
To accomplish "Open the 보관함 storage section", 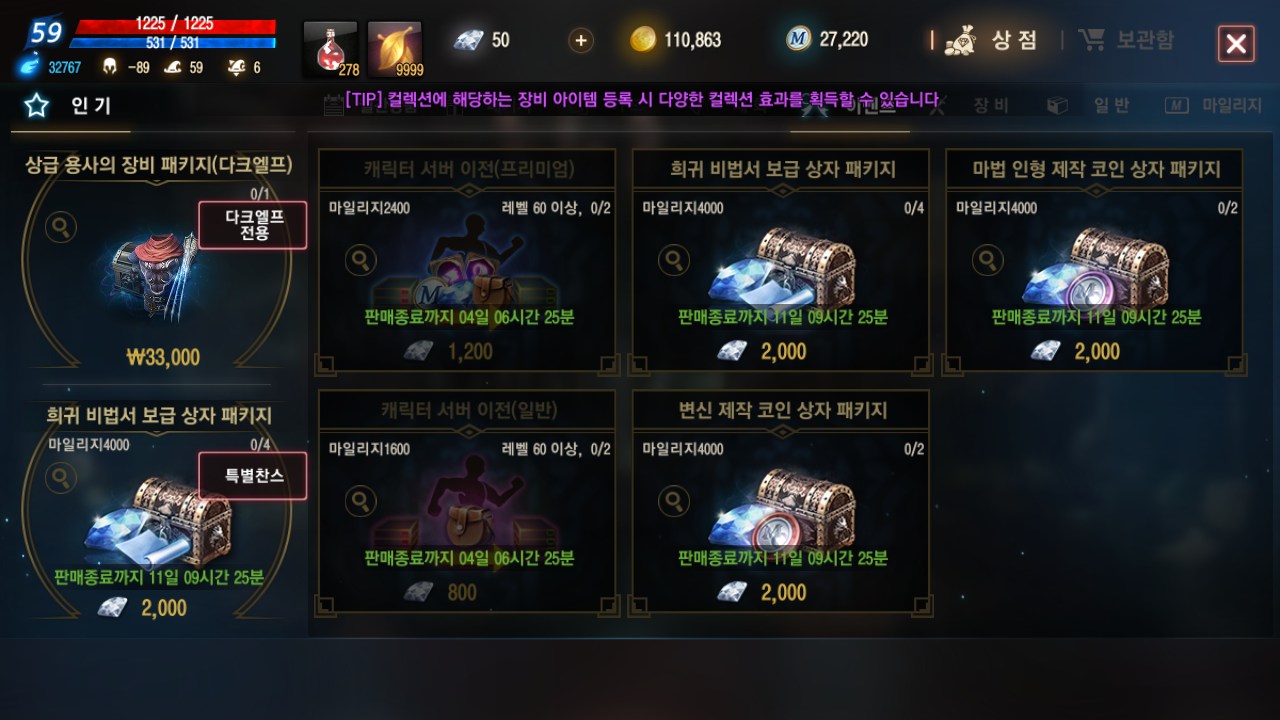I will (1127, 40).
